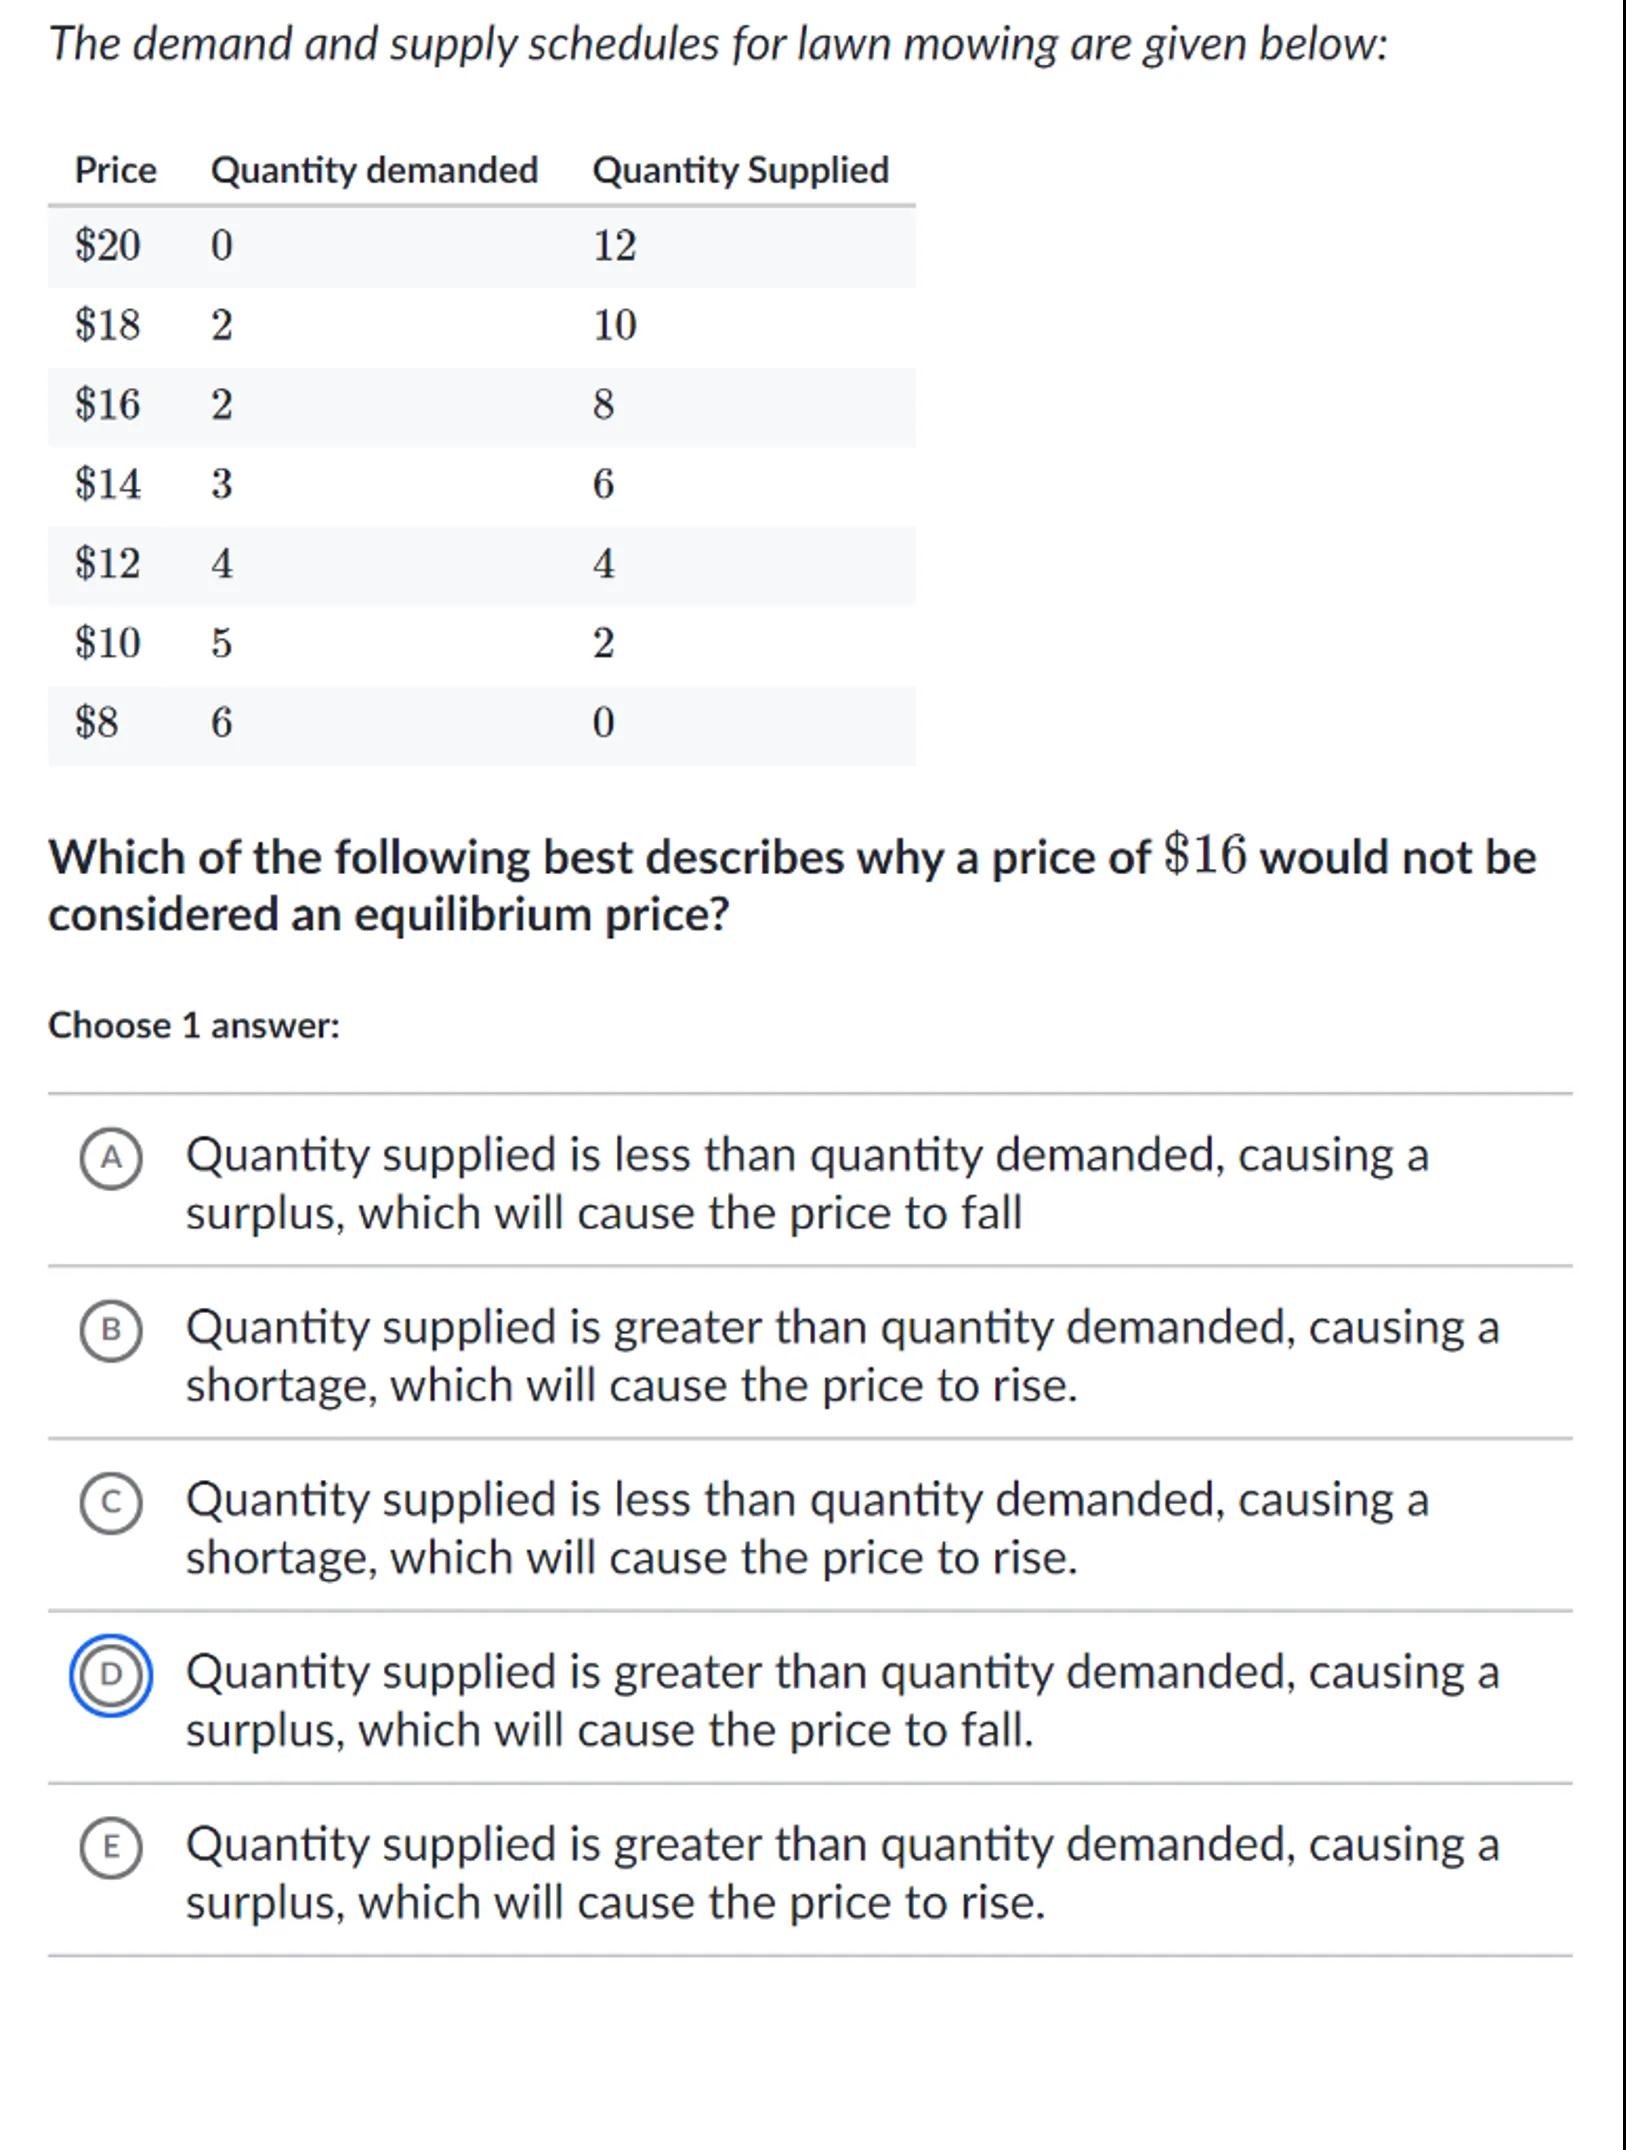Click quantity supplied value 12
Screen dimensions: 1626x2150
coord(614,246)
